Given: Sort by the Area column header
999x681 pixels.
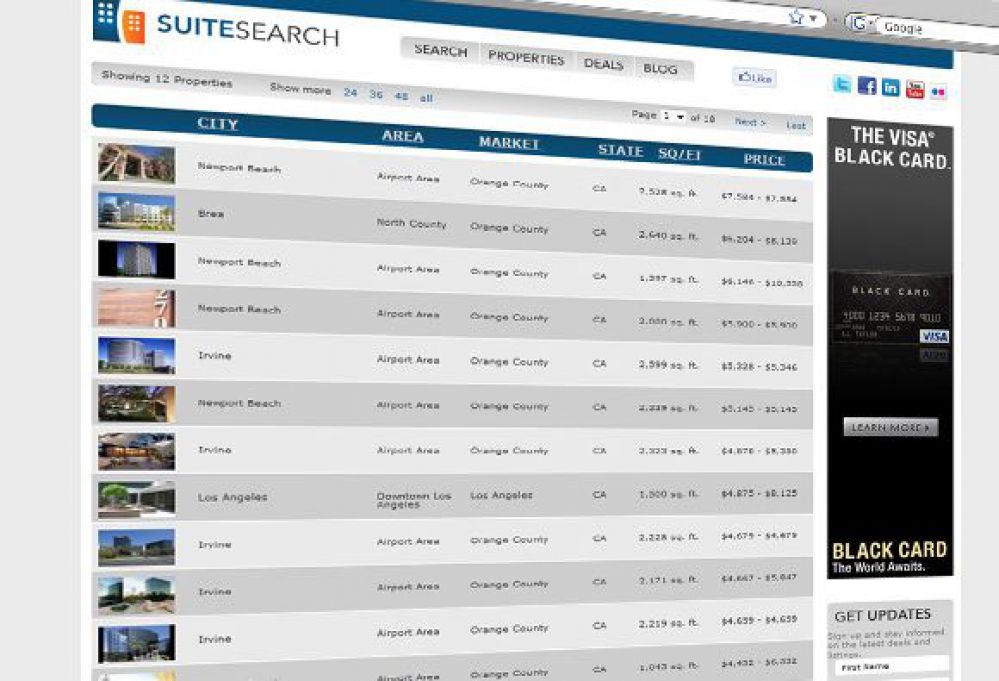Looking at the screenshot, I should click(x=402, y=136).
